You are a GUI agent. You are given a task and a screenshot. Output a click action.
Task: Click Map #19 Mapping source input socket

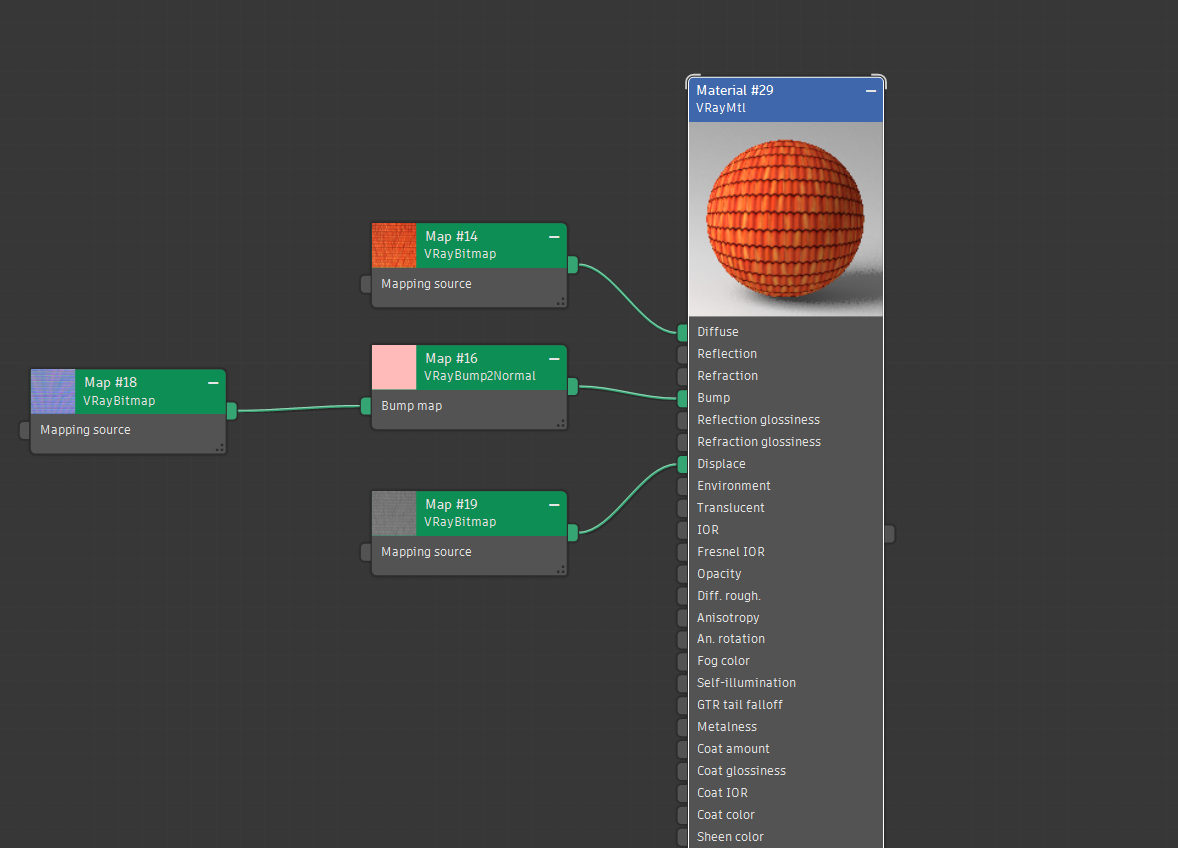click(x=366, y=552)
